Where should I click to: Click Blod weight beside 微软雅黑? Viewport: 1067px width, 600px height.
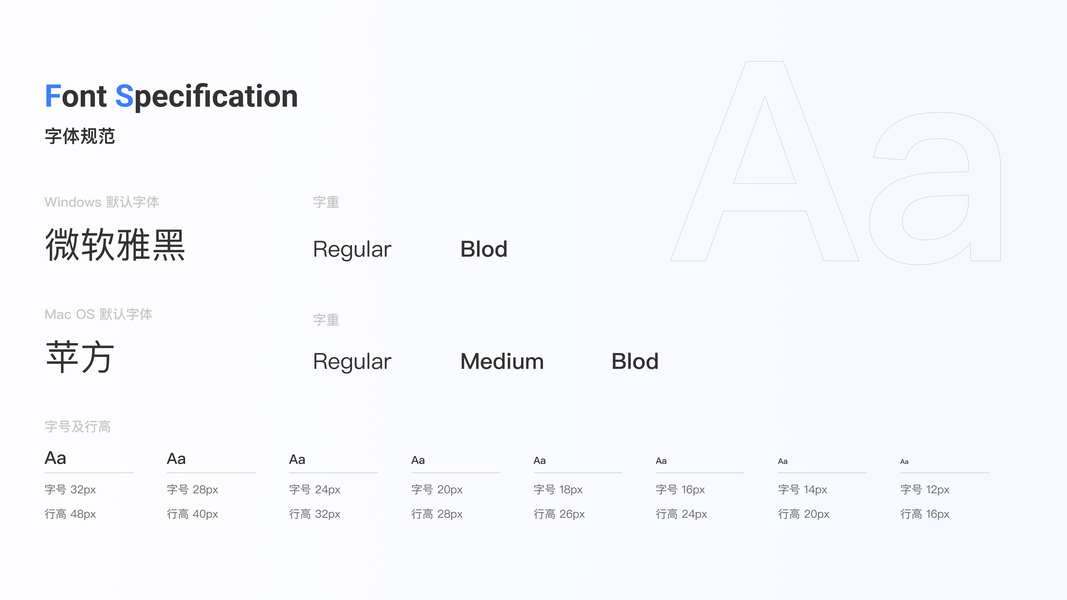click(484, 249)
